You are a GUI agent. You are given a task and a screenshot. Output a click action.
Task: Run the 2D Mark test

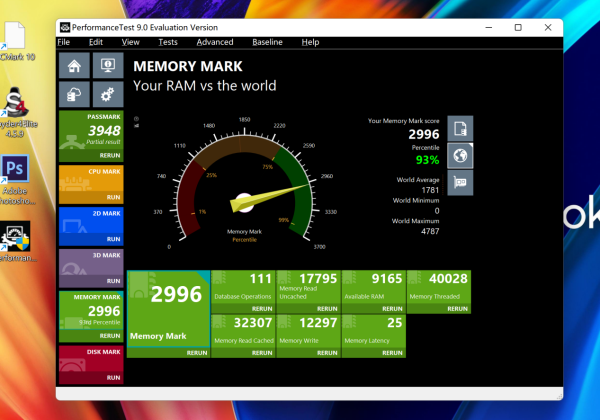click(x=113, y=239)
